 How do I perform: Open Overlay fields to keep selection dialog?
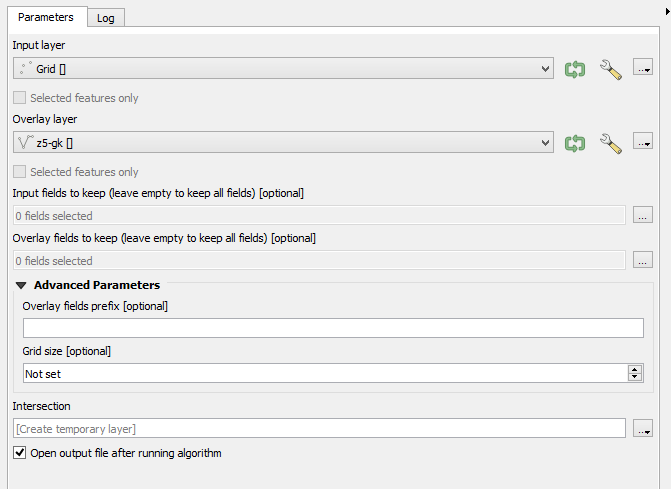(x=643, y=261)
